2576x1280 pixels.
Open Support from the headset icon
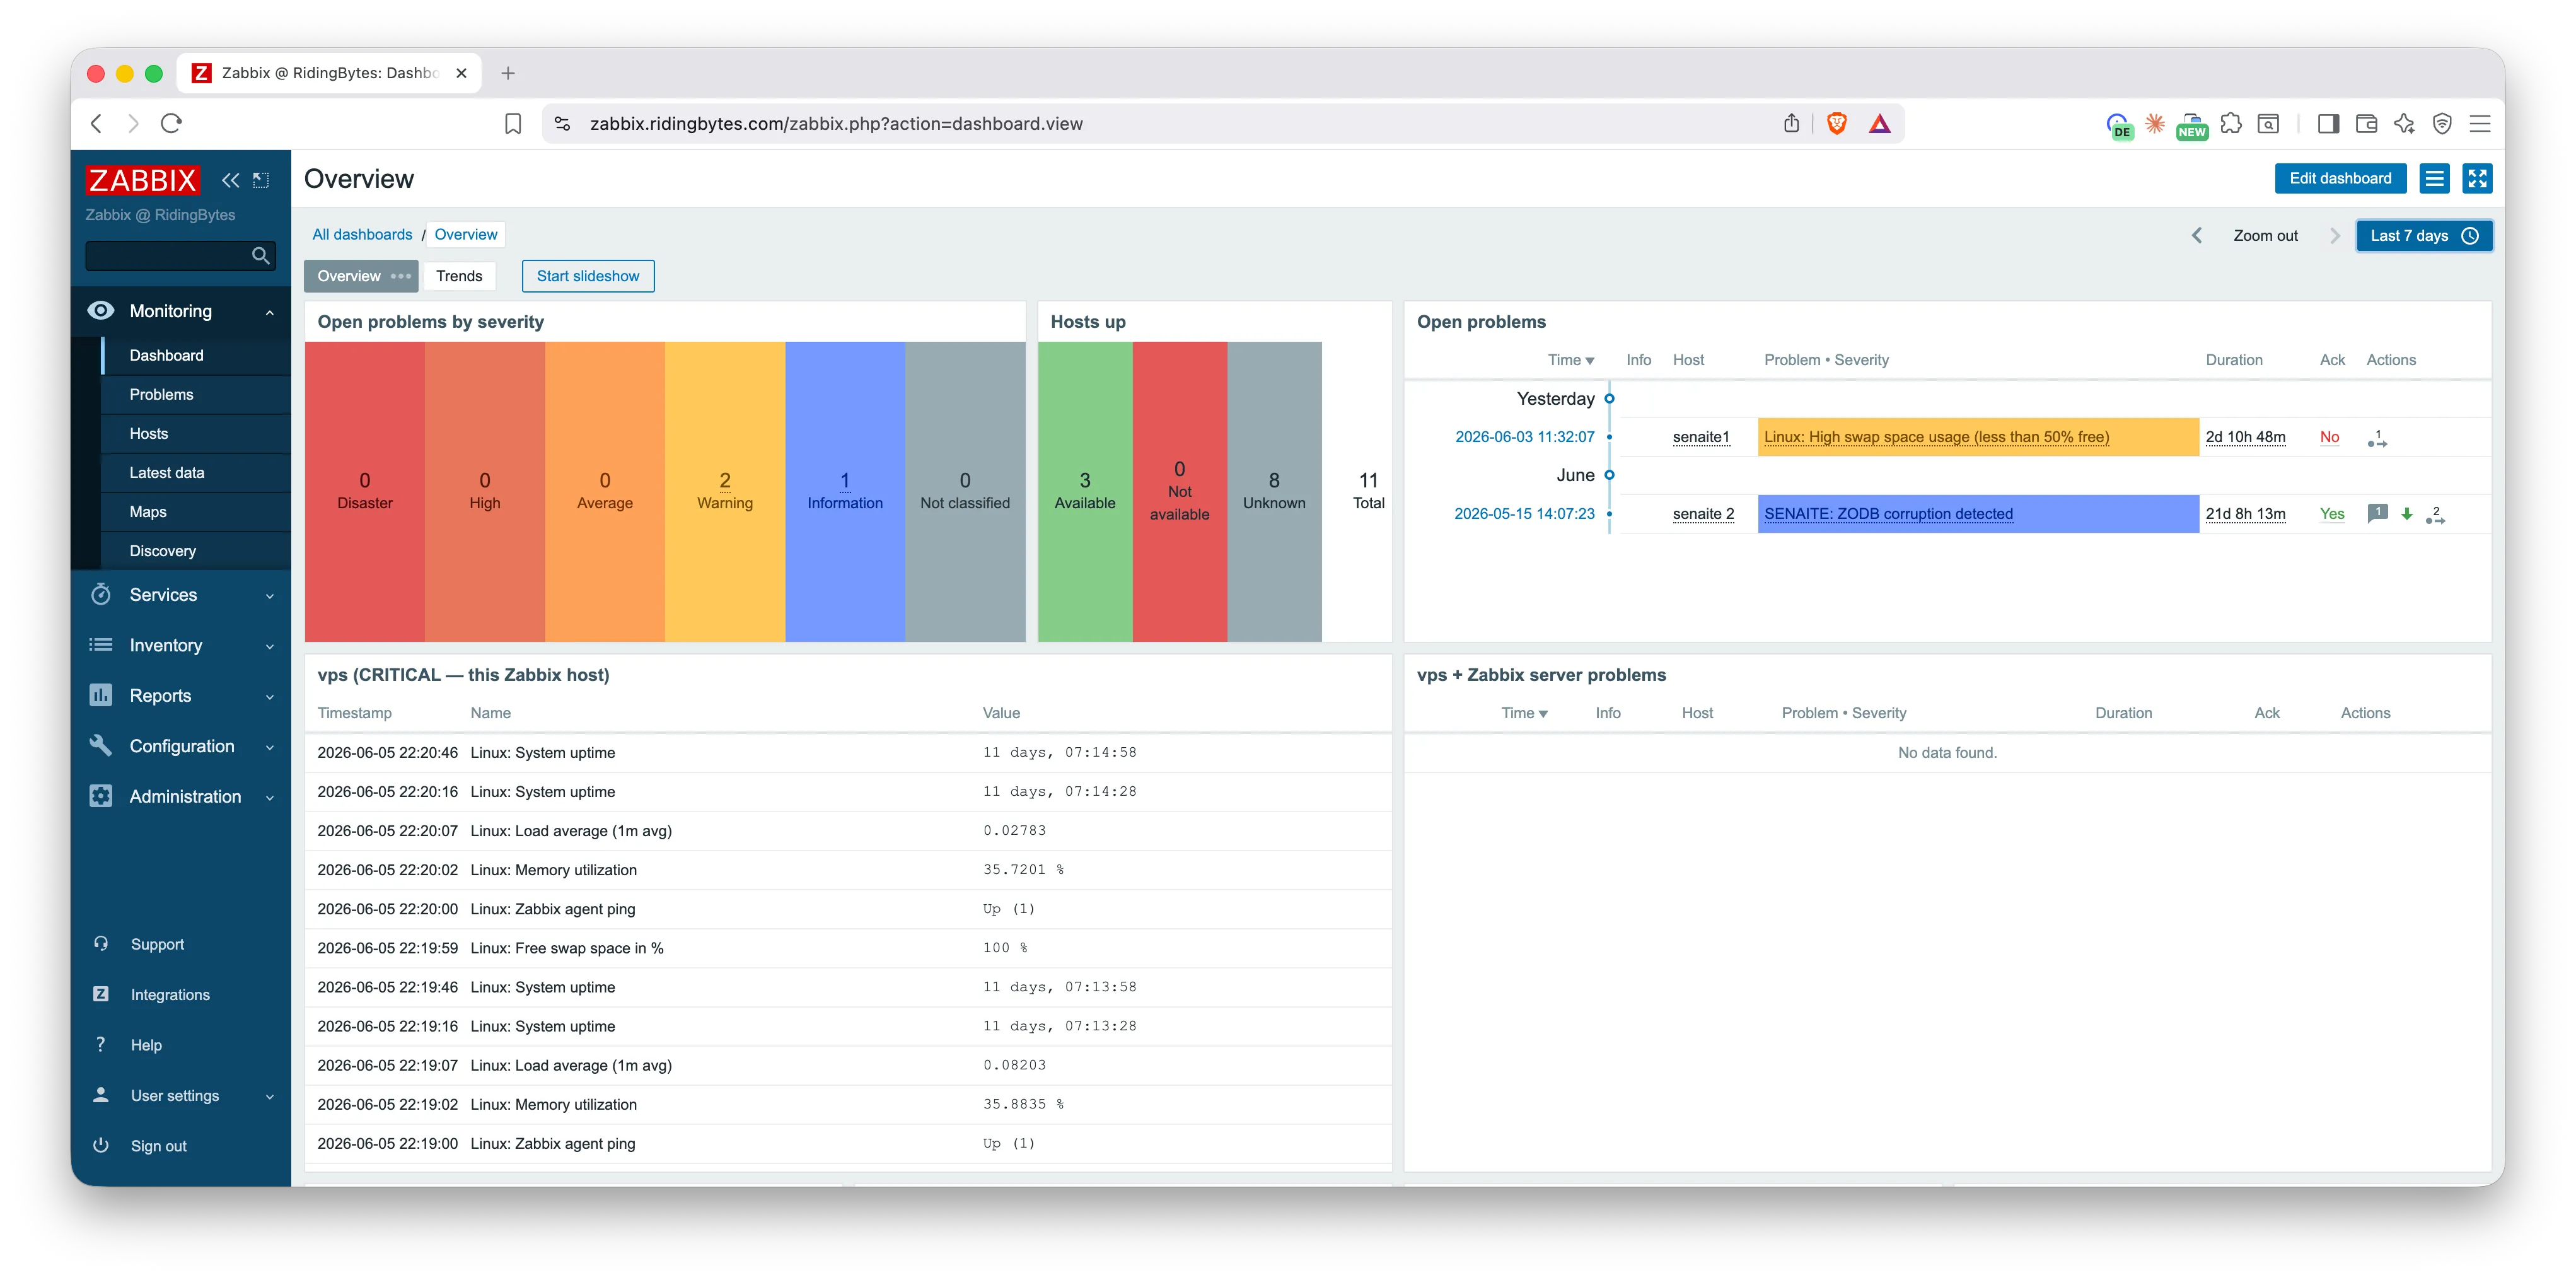click(101, 944)
